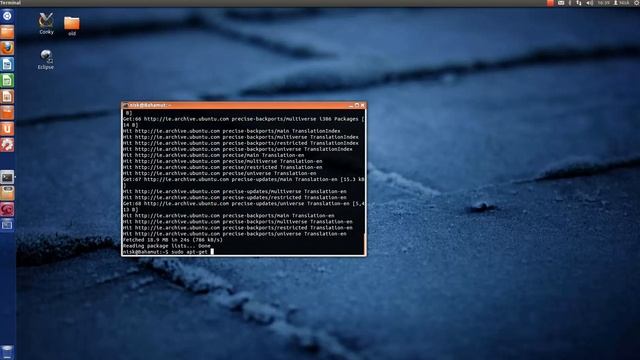Click 'Hit precise-backports/universe Translation-en' last line
Screen dimensions: 640x360
coord(235,234)
